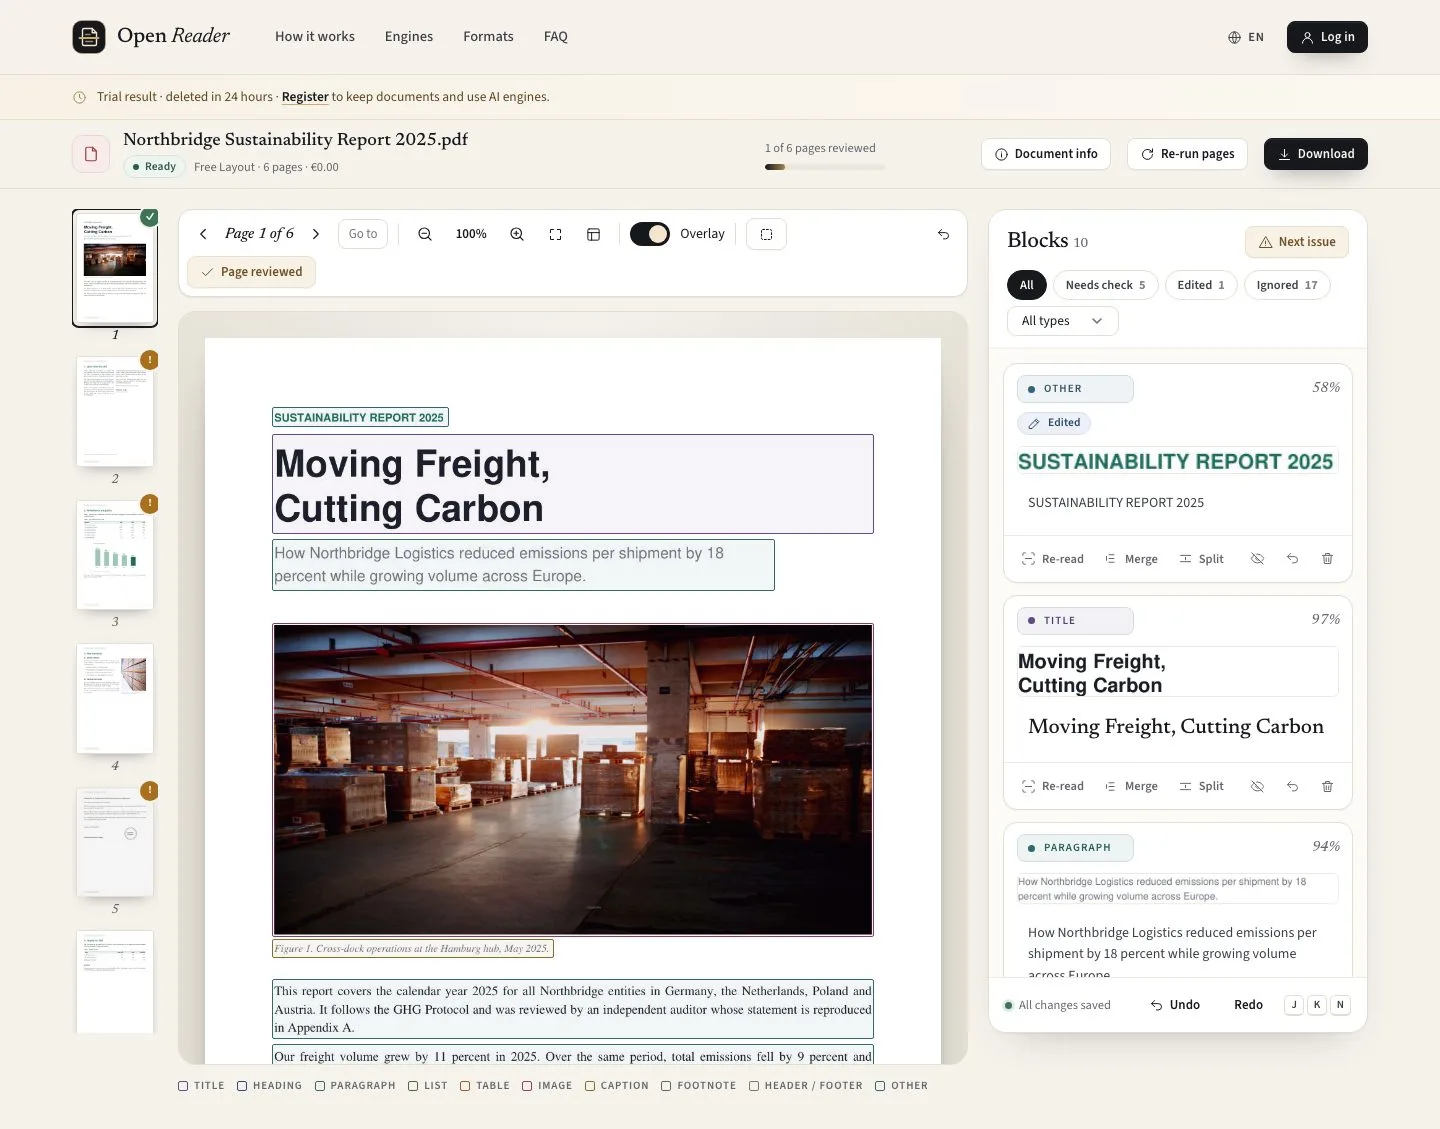Select the draw region tool icon
The image size is (1440, 1129).
(x=766, y=234)
